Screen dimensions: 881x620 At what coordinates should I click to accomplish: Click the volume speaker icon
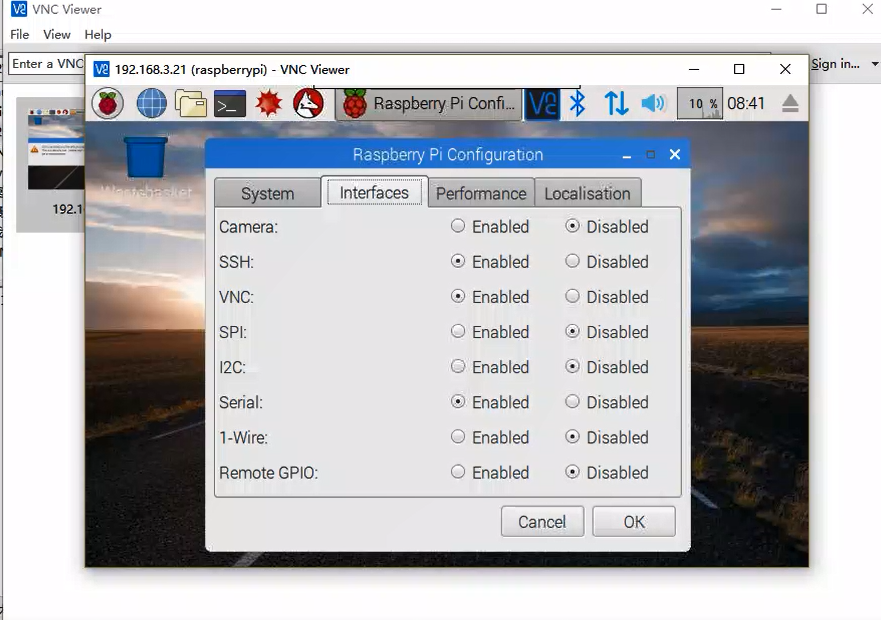coord(653,103)
